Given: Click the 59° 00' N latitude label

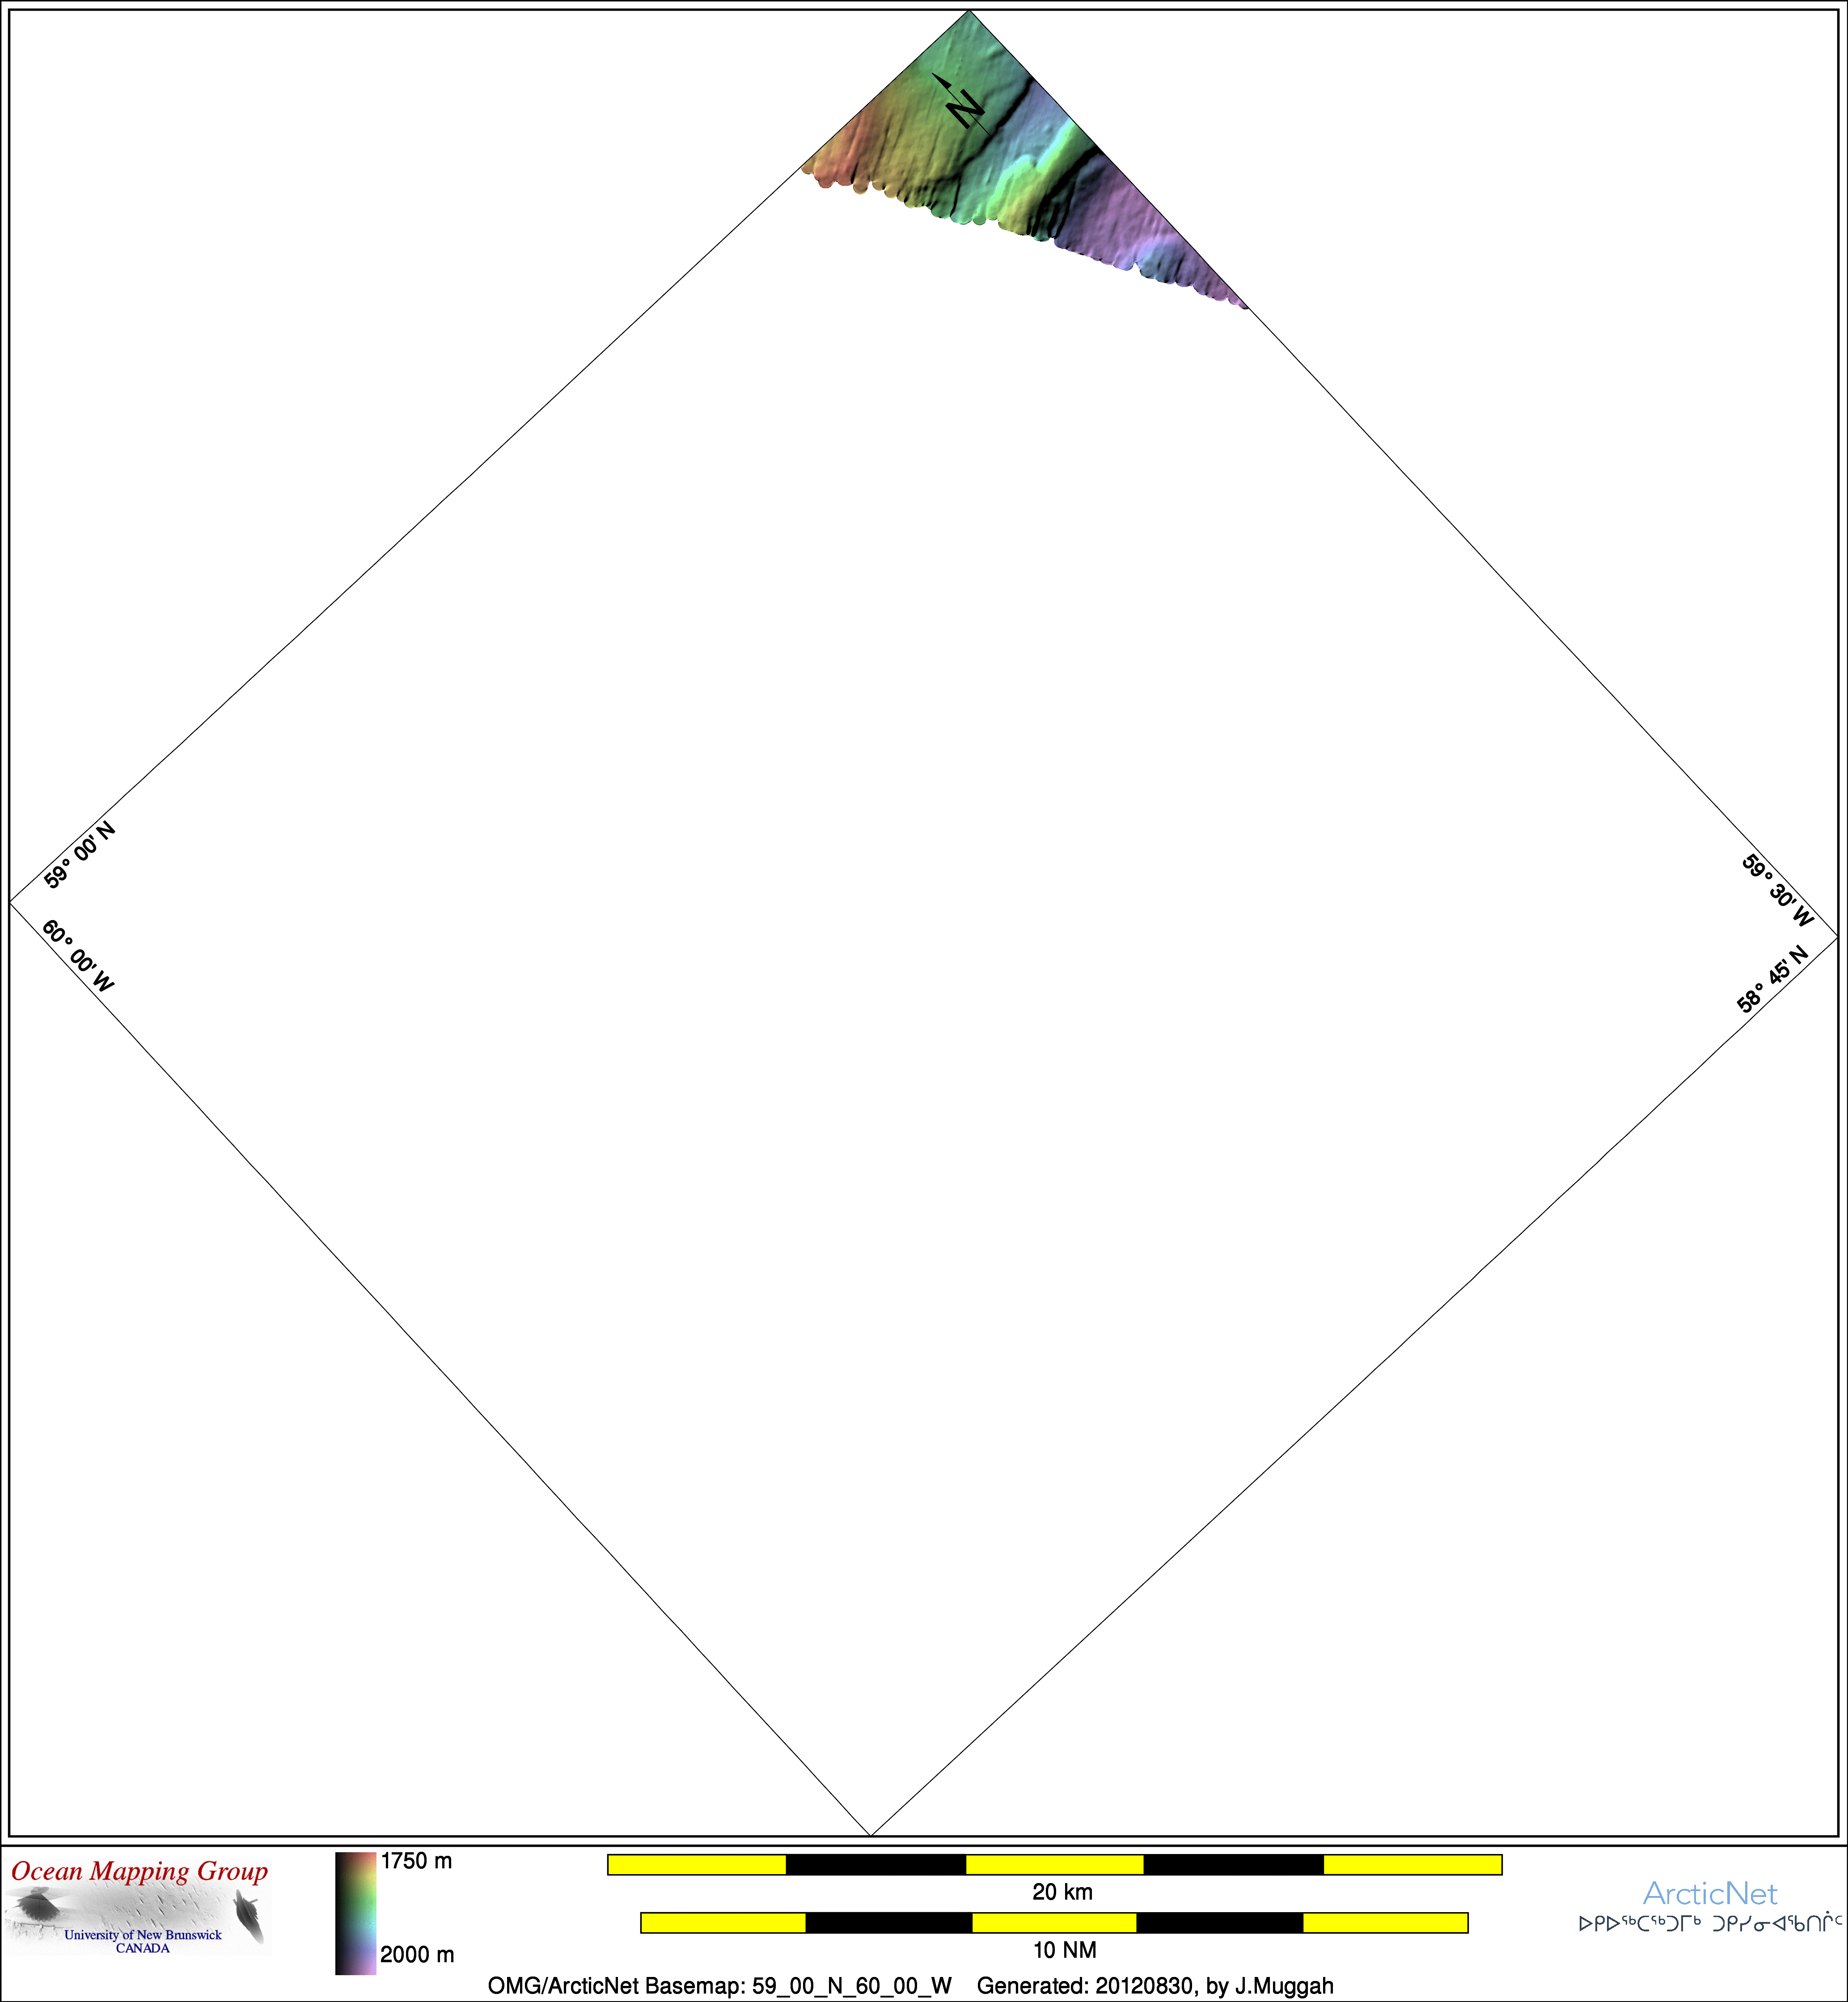Looking at the screenshot, I should tap(80, 856).
